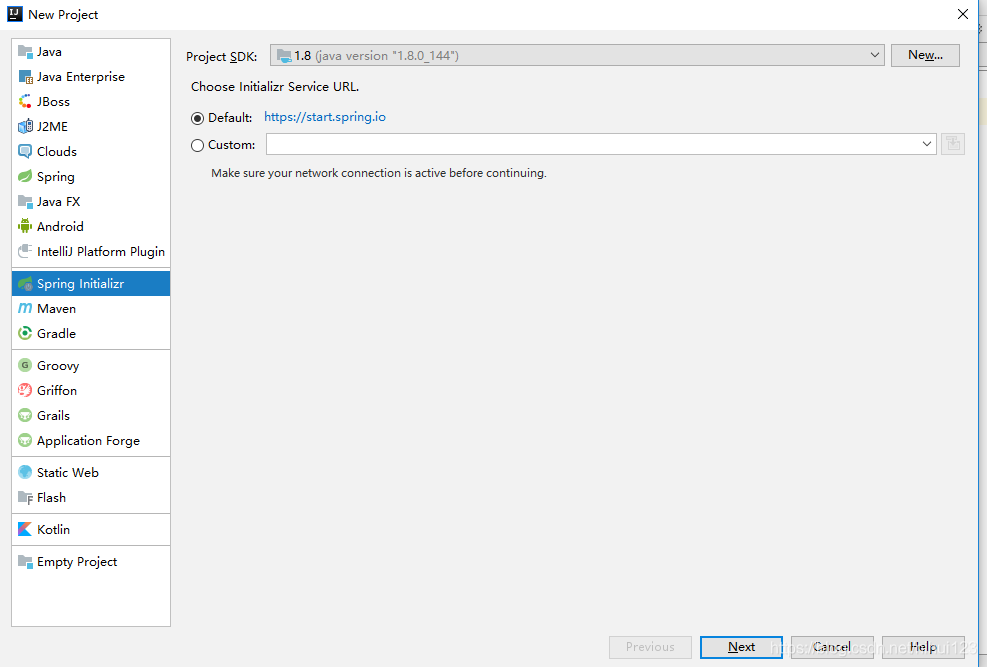The width and height of the screenshot is (987, 667).
Task: Click the Flash folder icon
Action: click(x=25, y=498)
